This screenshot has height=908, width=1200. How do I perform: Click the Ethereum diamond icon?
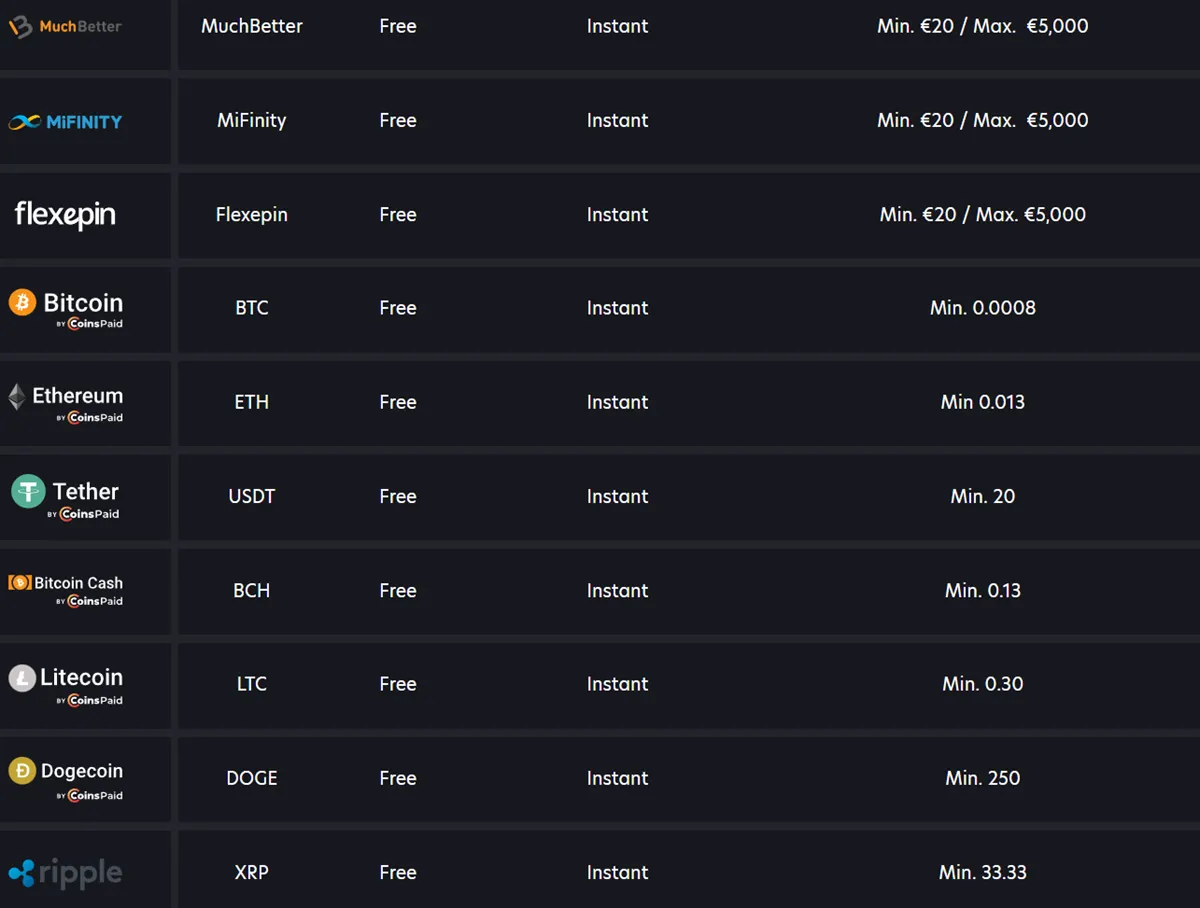[17, 397]
